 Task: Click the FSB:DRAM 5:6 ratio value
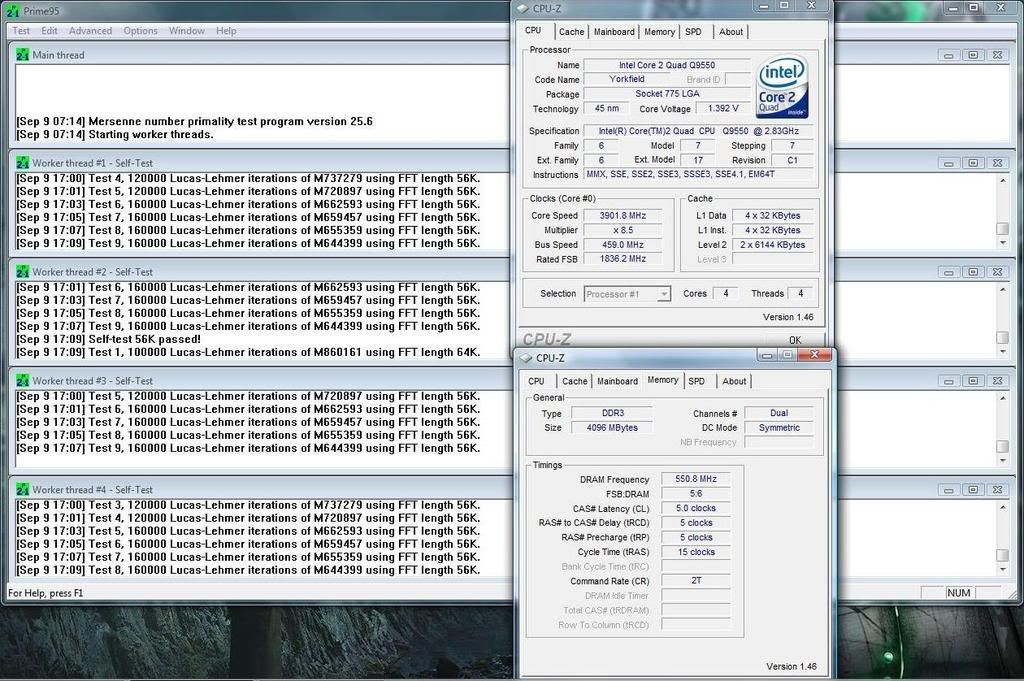(x=696, y=494)
